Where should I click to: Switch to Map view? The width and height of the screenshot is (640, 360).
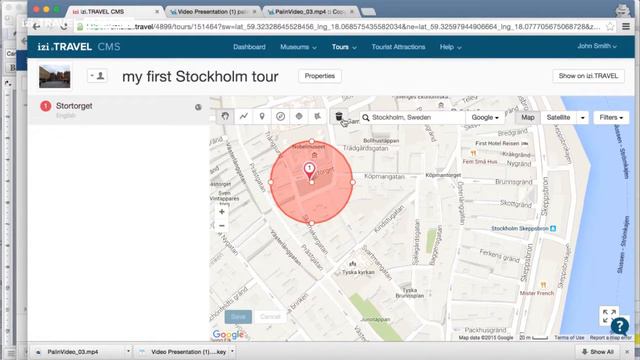click(x=528, y=118)
